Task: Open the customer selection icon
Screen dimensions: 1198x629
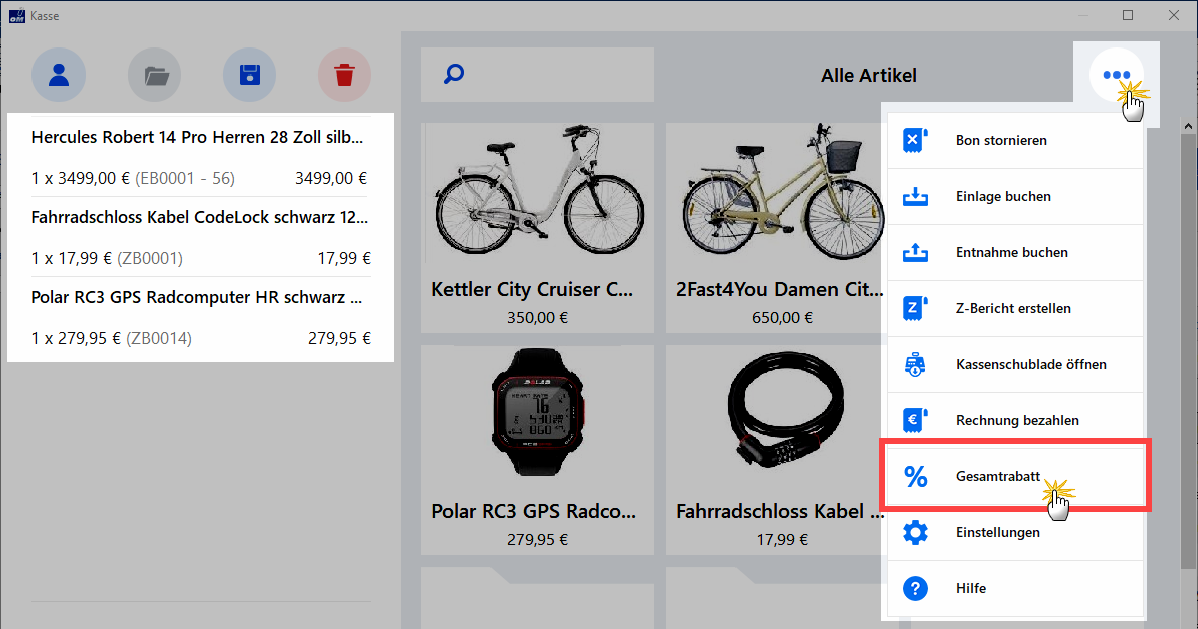Action: pos(59,75)
